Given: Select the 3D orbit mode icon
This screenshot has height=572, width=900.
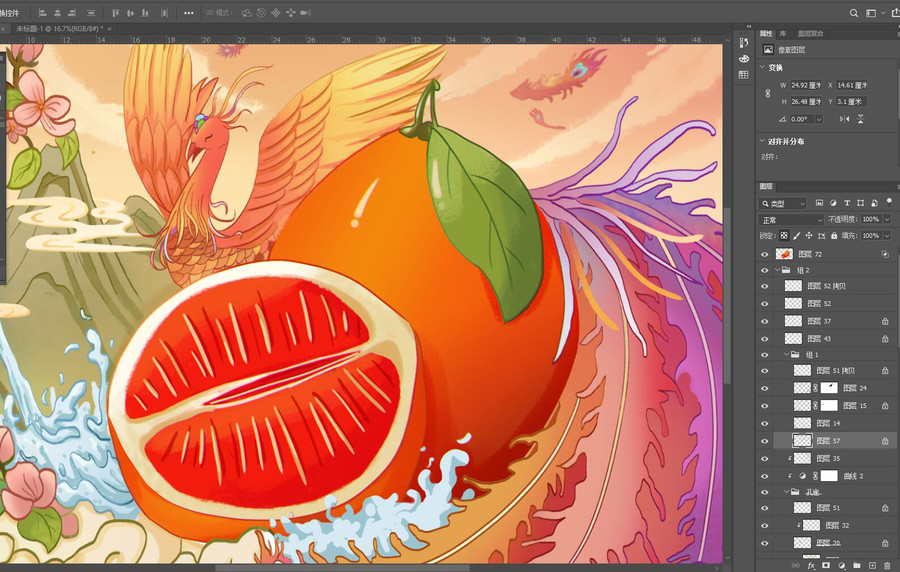Looking at the screenshot, I should 247,13.
